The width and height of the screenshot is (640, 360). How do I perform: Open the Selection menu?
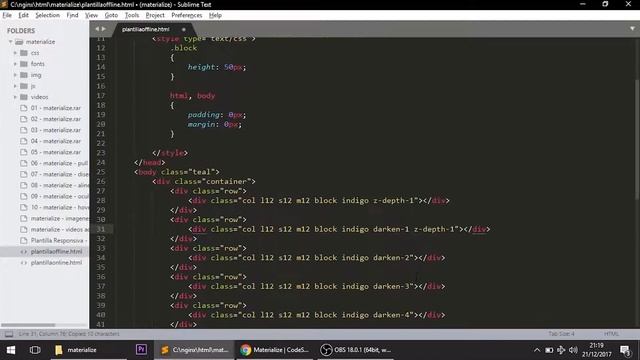[x=47, y=15]
